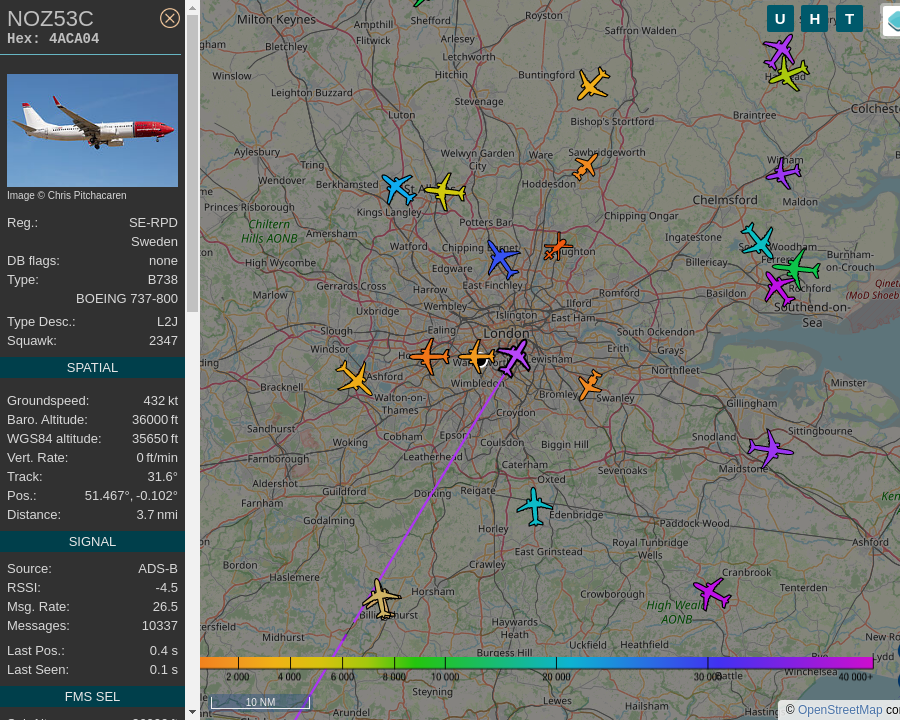Click the H map button
Viewport: 900px width, 720px height.
[x=814, y=19]
